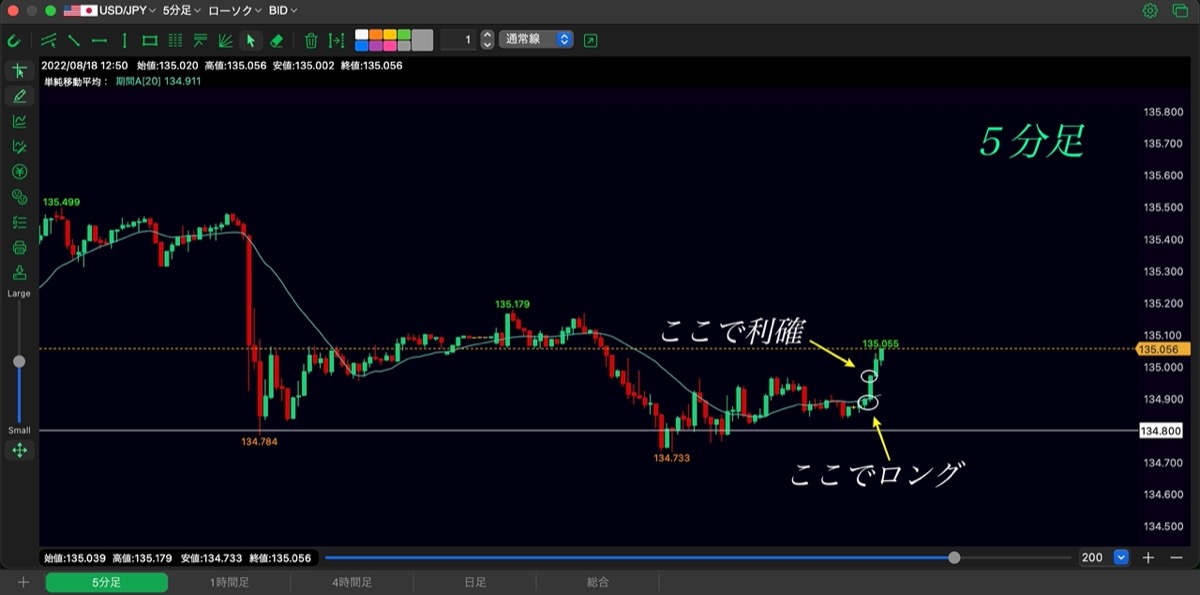Toggle the pencil drawing toolbar button
The height and width of the screenshot is (595, 1200).
click(x=19, y=96)
